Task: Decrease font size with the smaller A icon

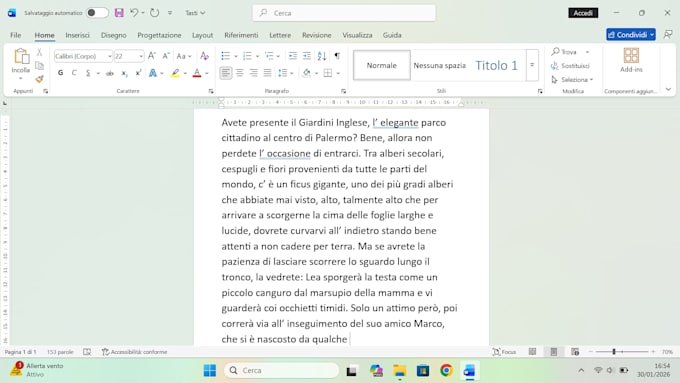Action: pyautogui.click(x=166, y=56)
